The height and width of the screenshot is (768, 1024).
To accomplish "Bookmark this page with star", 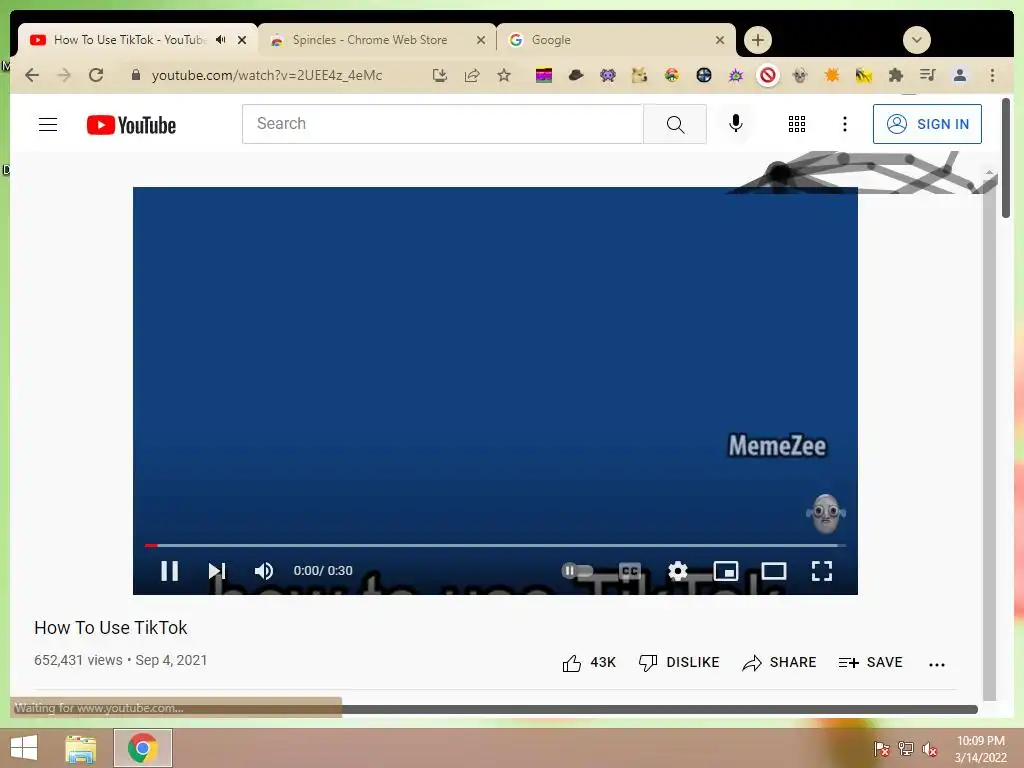I will (504, 75).
